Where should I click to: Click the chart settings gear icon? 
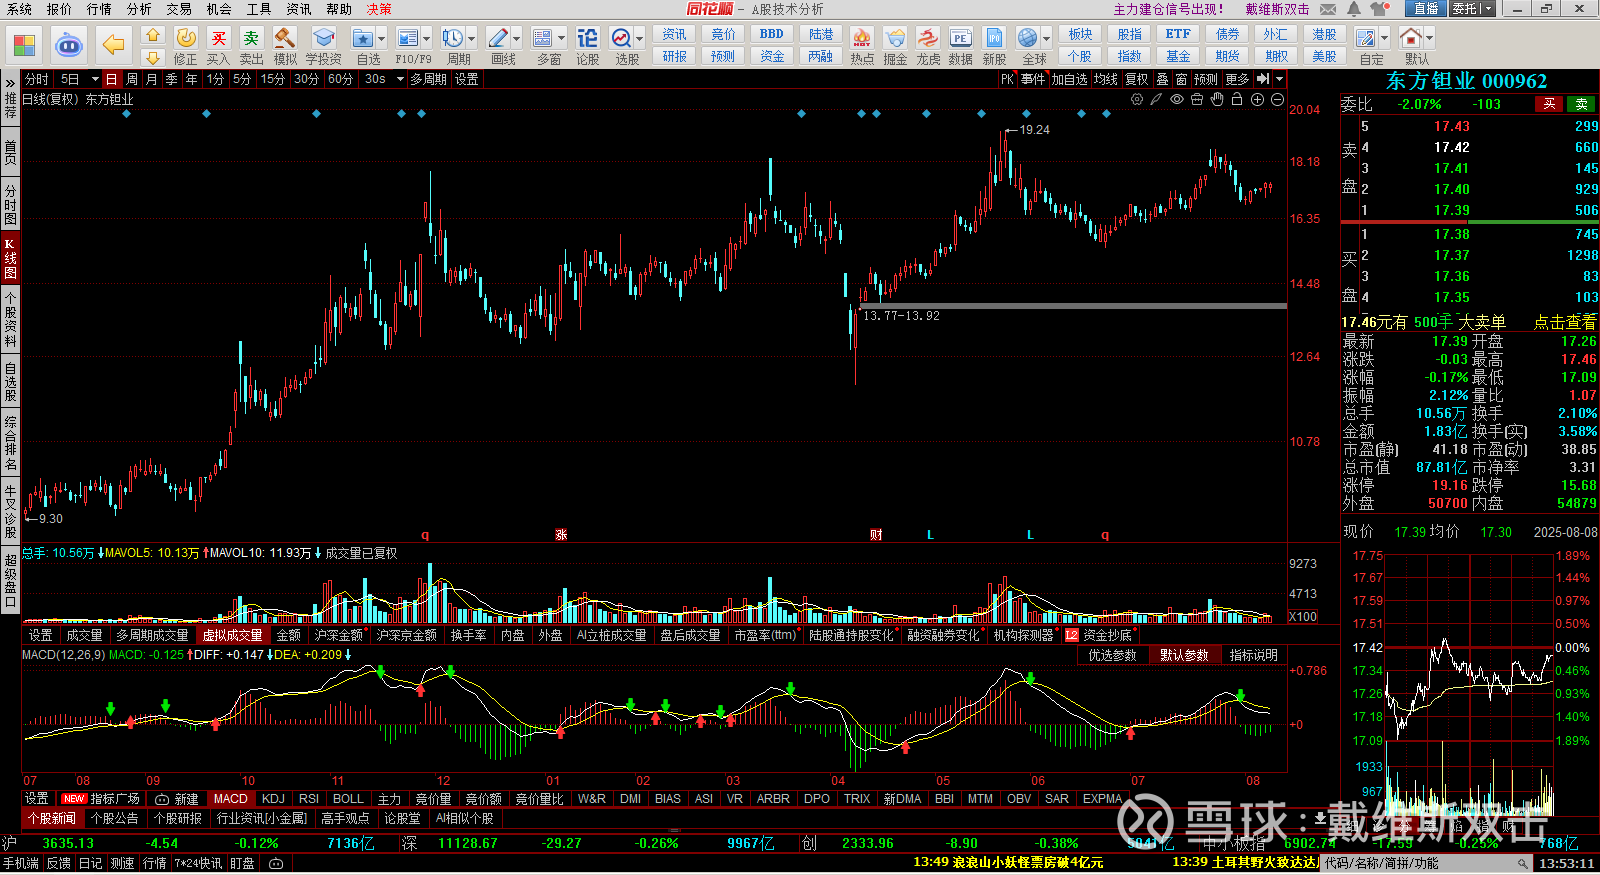coord(1137,99)
